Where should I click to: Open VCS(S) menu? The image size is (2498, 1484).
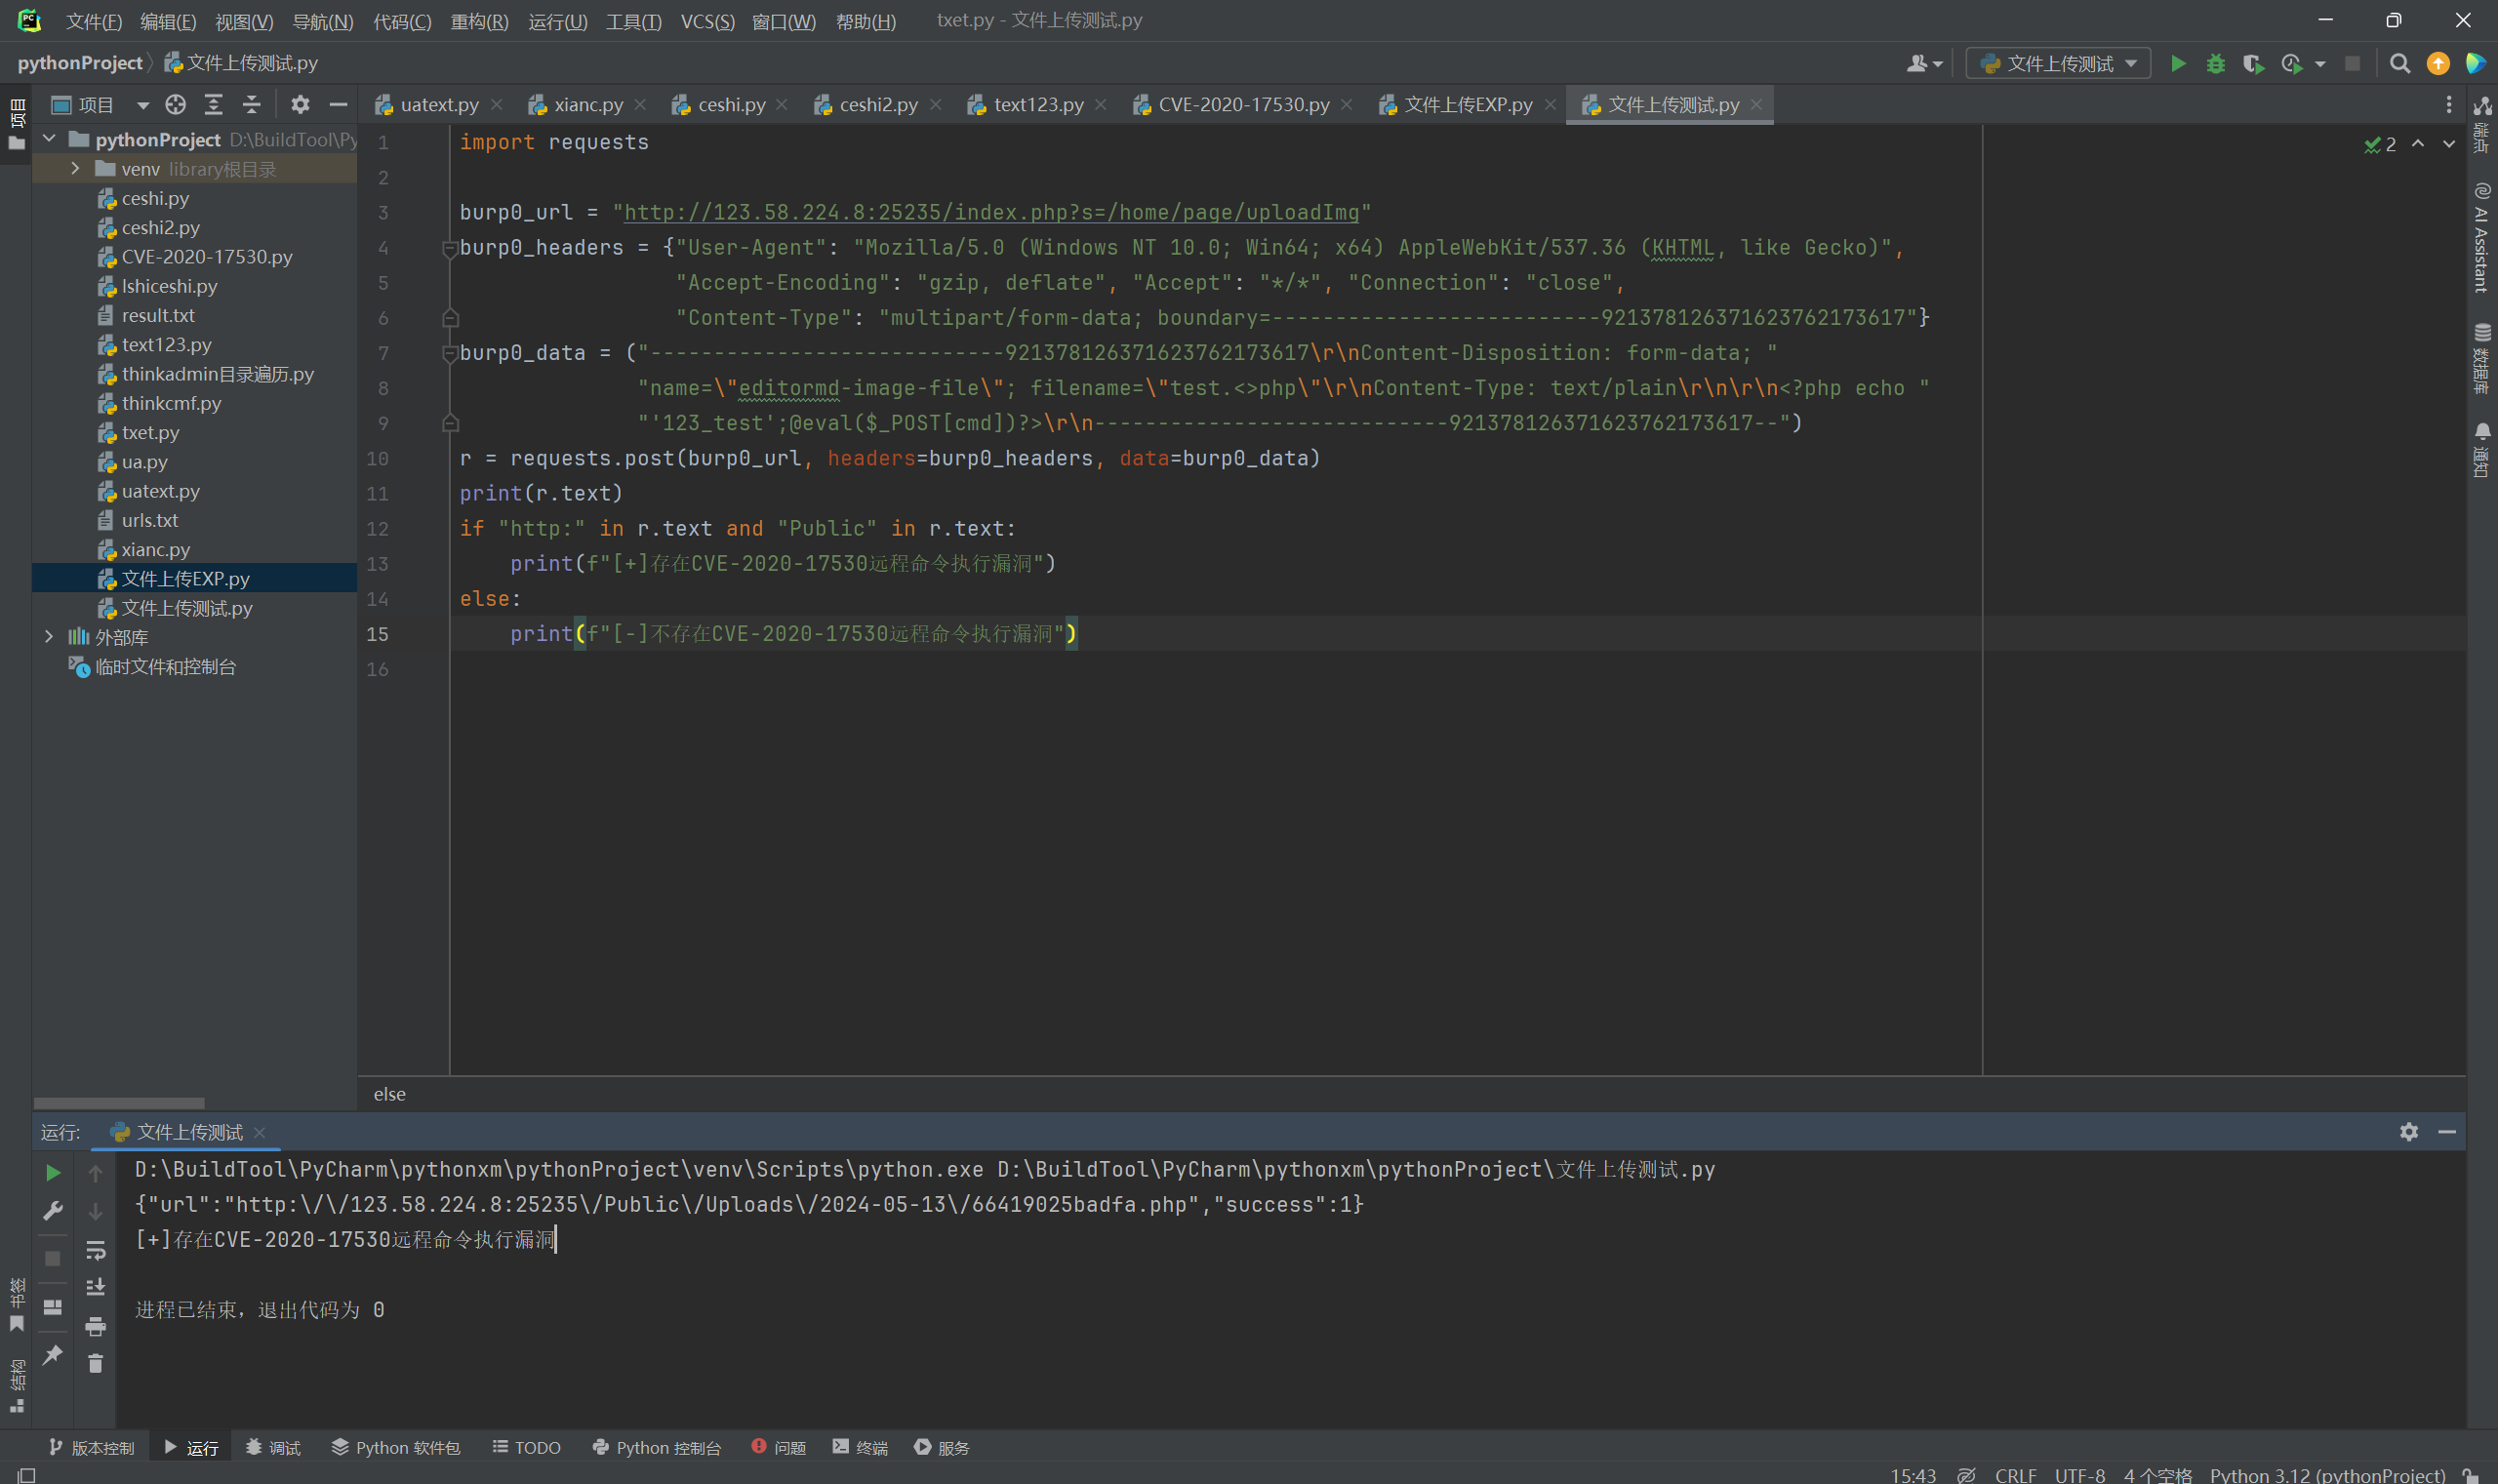(x=707, y=21)
